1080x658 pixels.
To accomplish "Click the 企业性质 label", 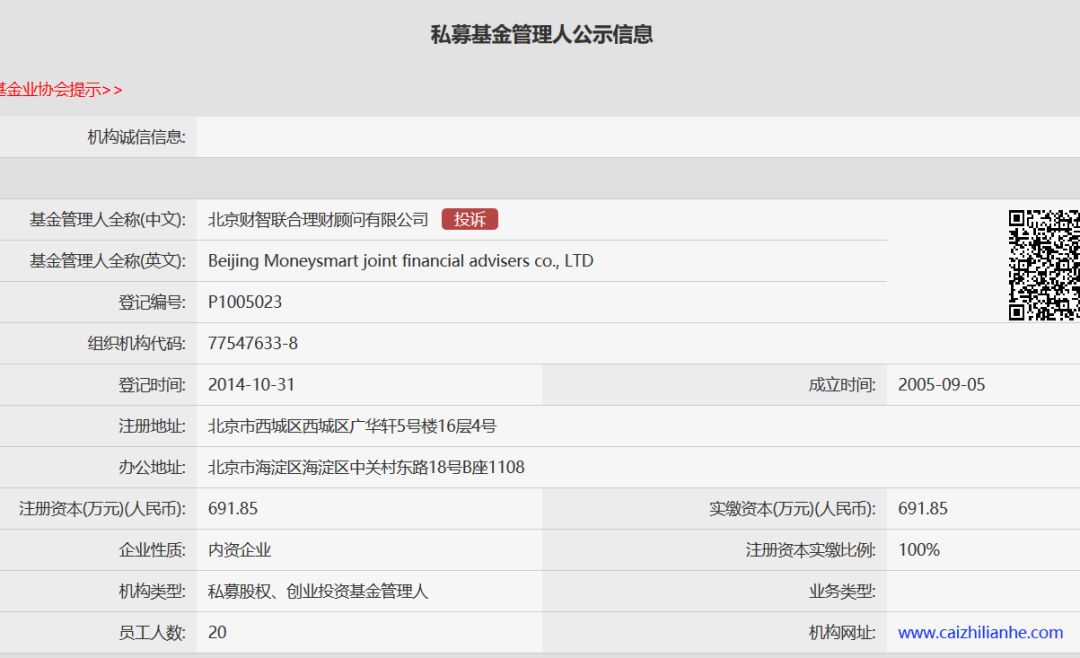I will [152, 550].
